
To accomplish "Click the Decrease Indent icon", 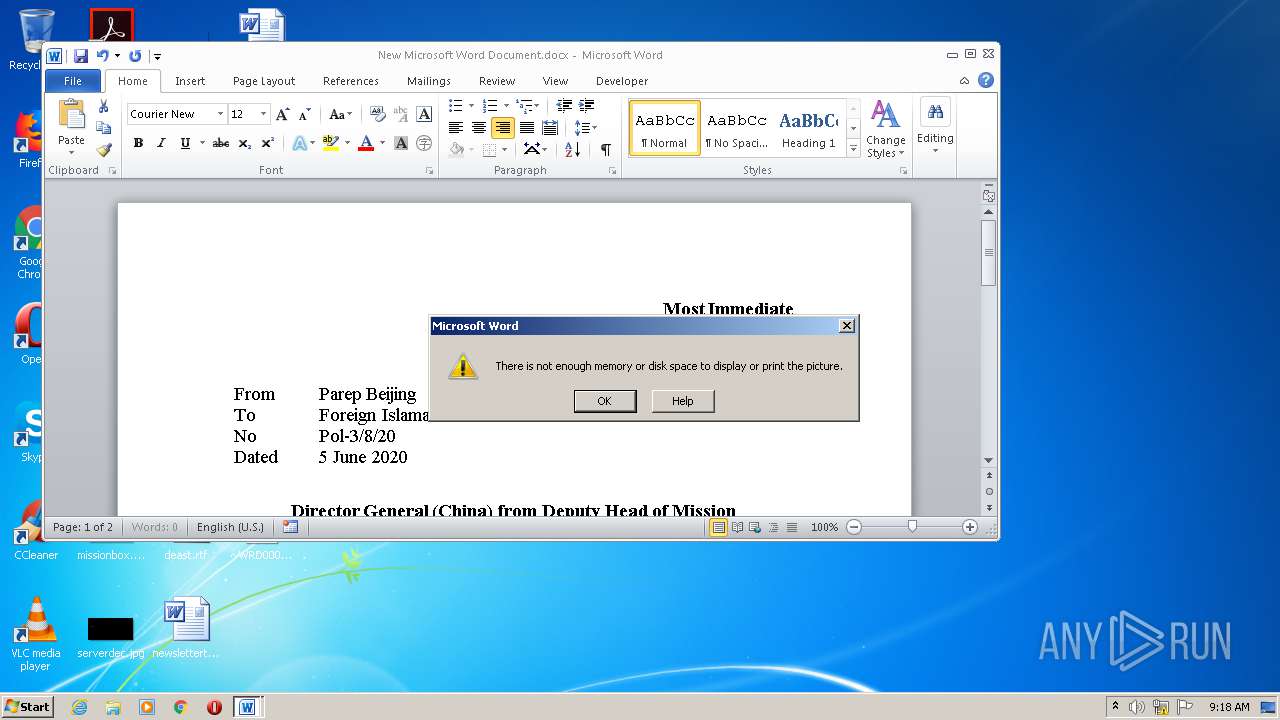I will click(x=564, y=105).
